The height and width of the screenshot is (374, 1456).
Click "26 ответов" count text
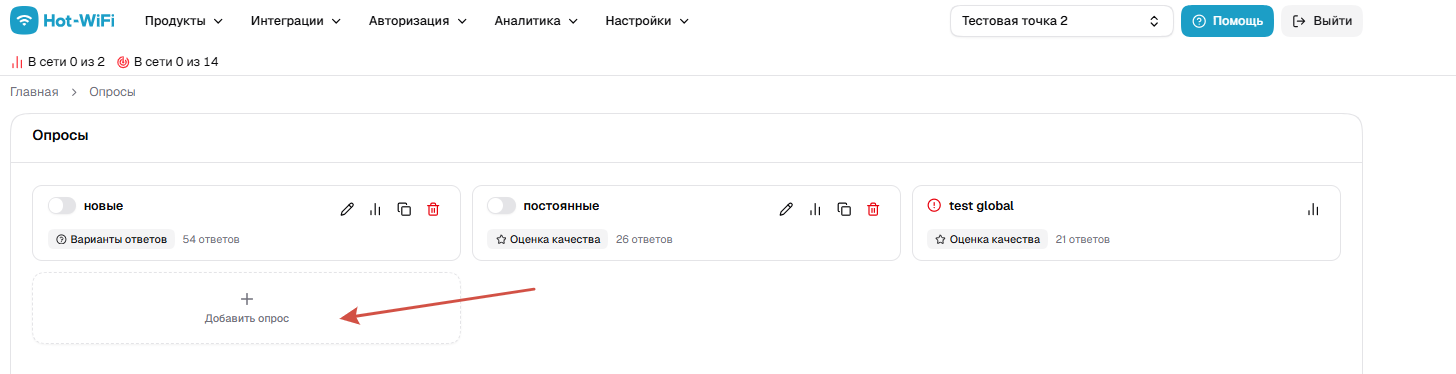(644, 240)
